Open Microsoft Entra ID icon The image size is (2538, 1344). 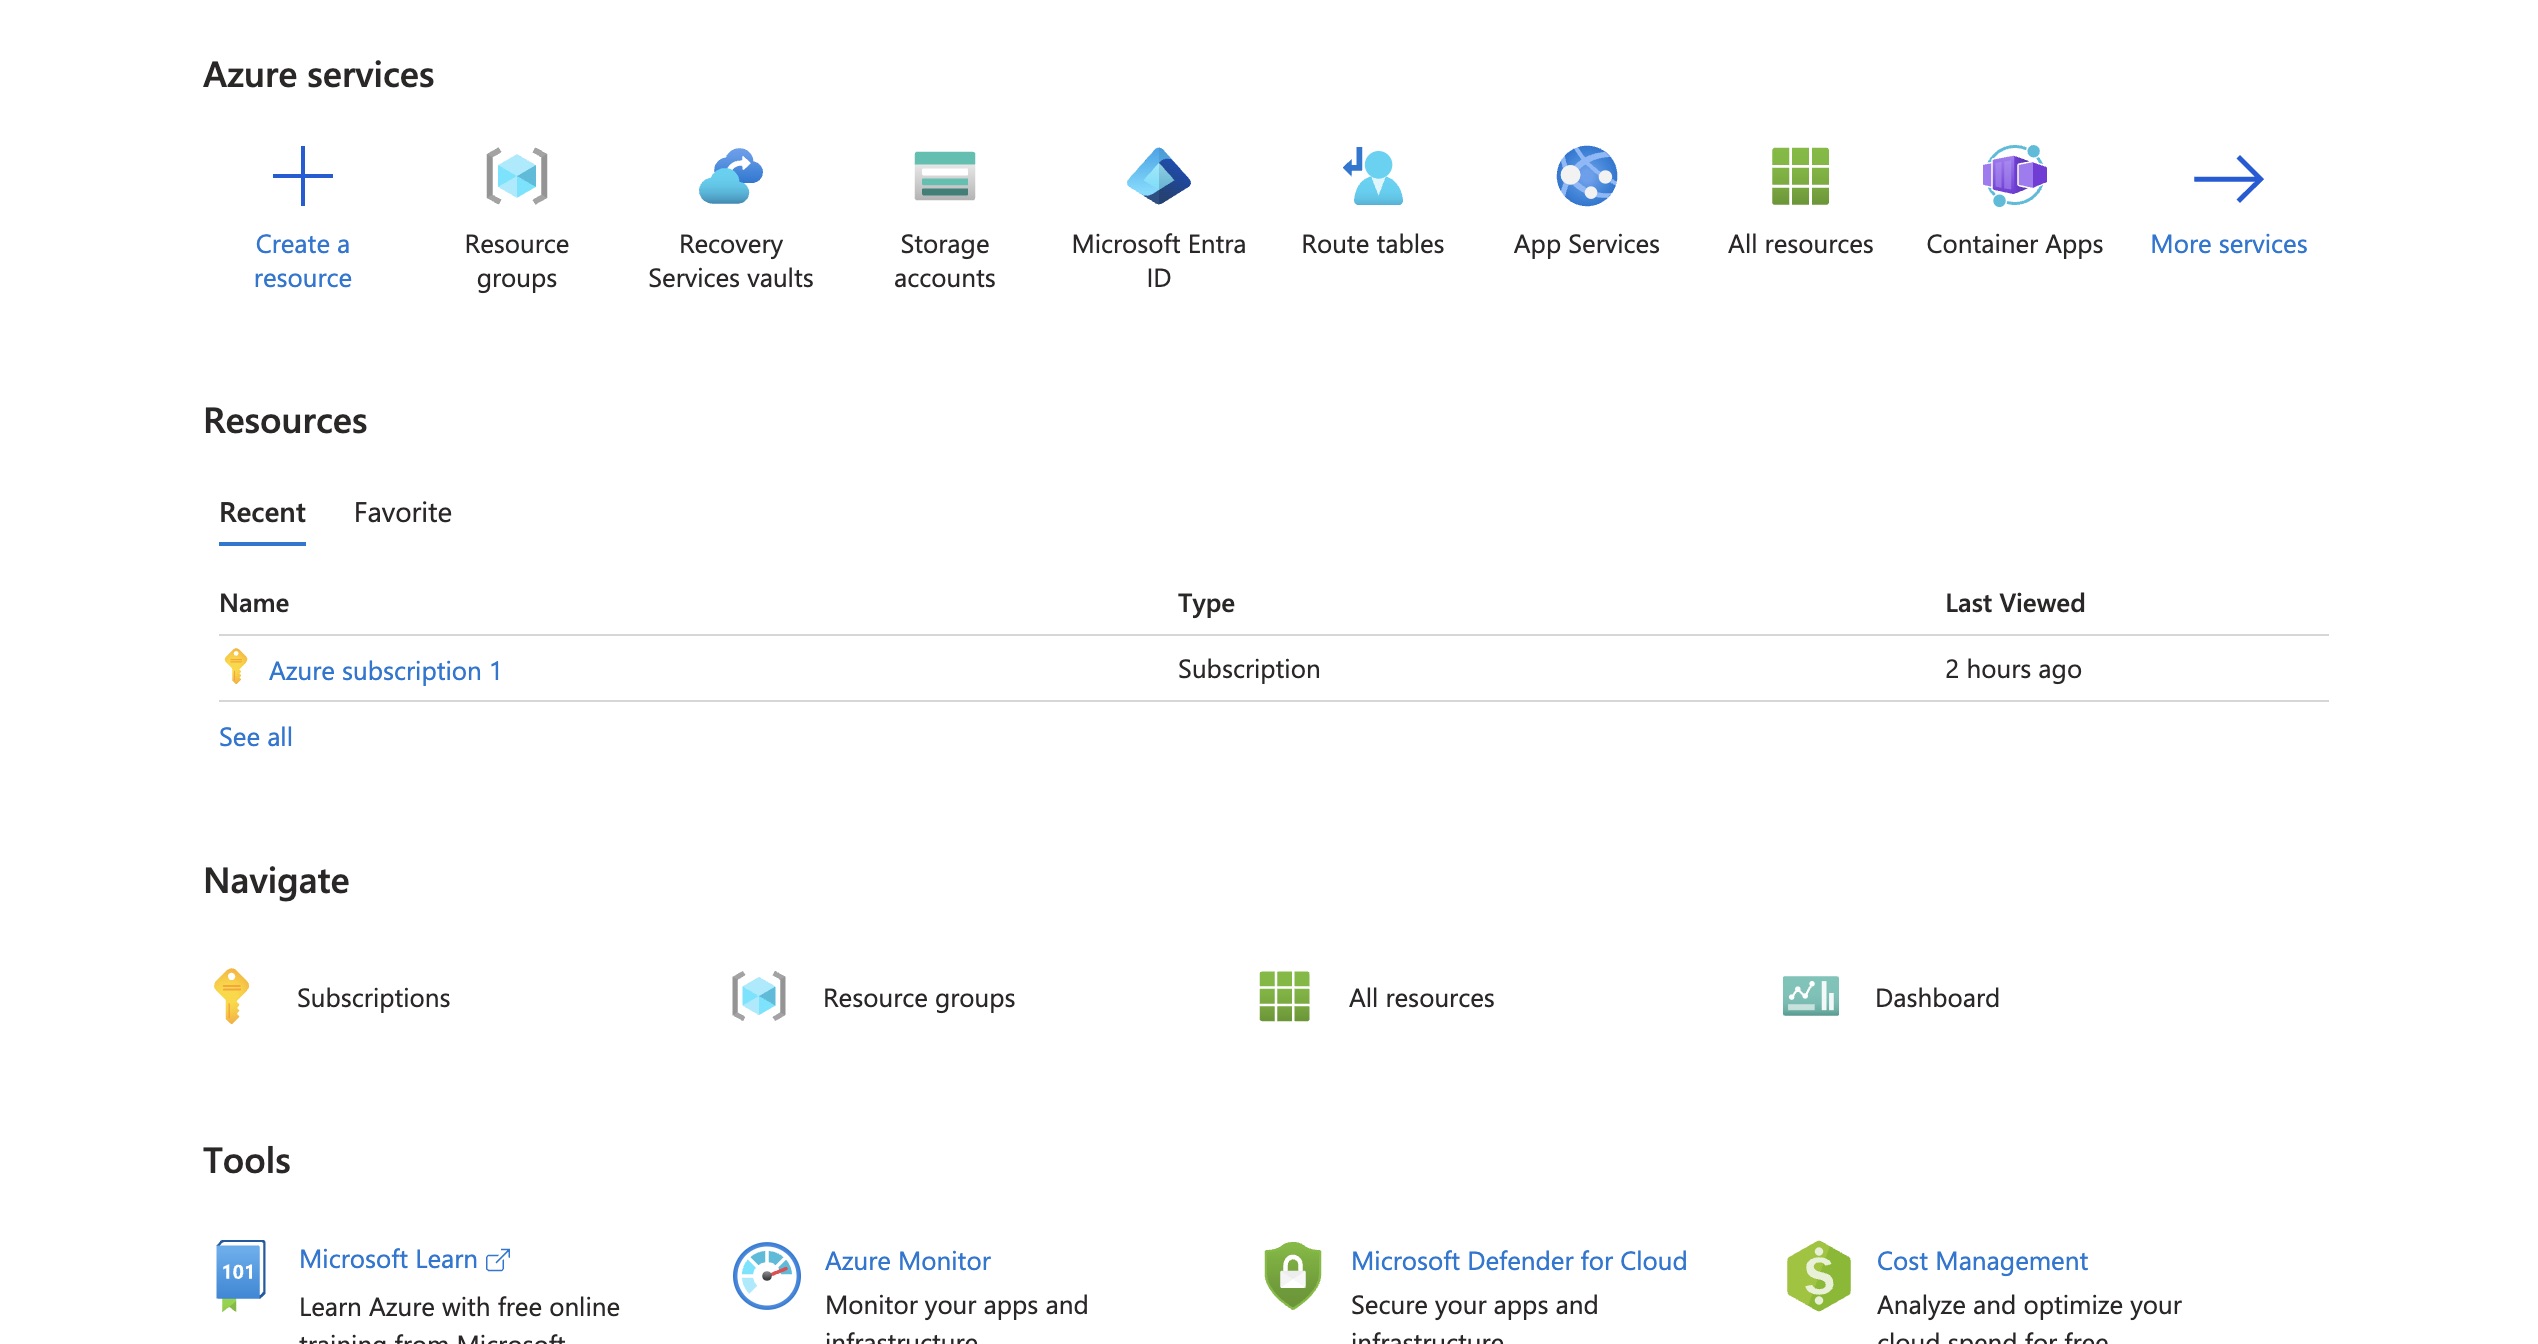[1158, 177]
